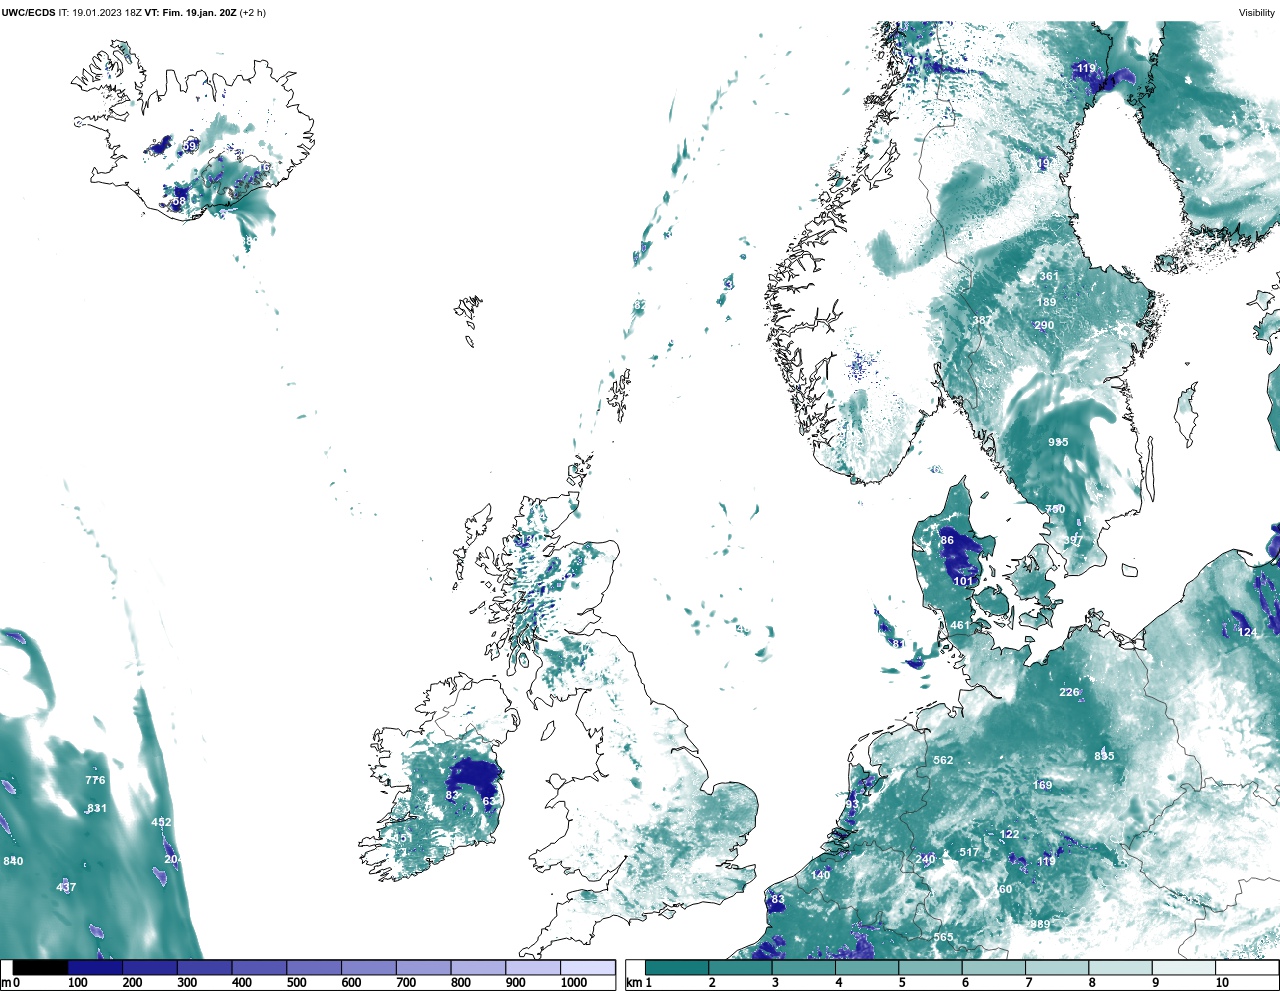
Task: Select the 1–2 km dark teal swatch
Action: click(677, 967)
